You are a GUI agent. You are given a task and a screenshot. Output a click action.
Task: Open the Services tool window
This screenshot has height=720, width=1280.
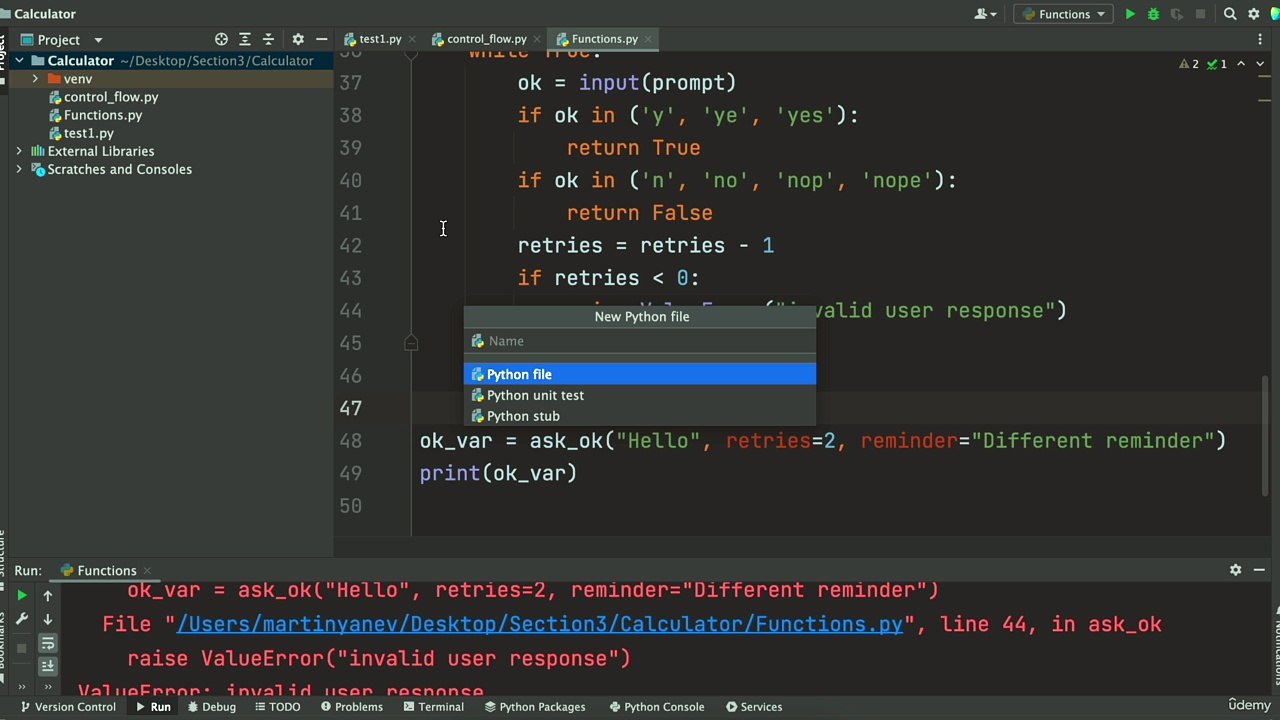pos(754,707)
